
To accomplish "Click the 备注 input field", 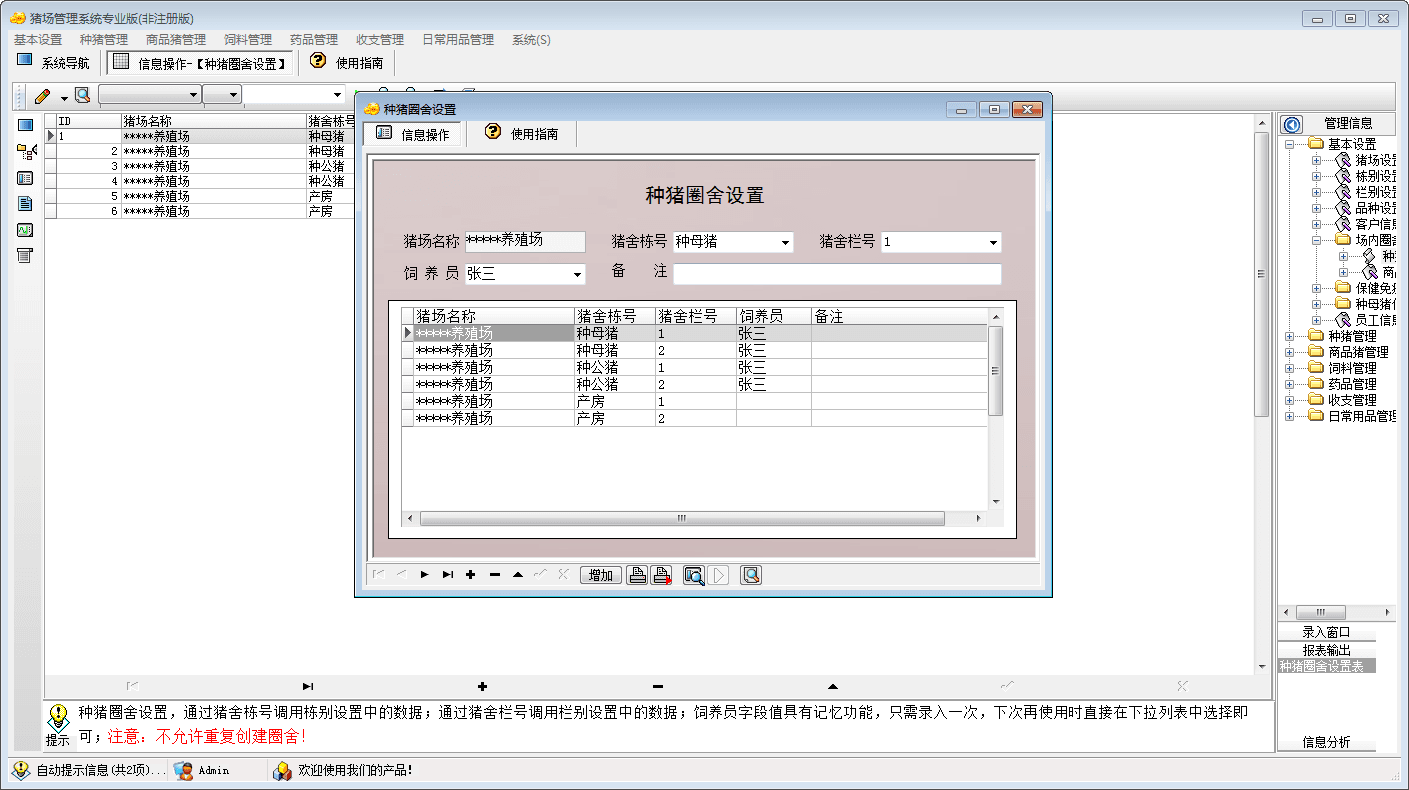I will click(x=836, y=274).
